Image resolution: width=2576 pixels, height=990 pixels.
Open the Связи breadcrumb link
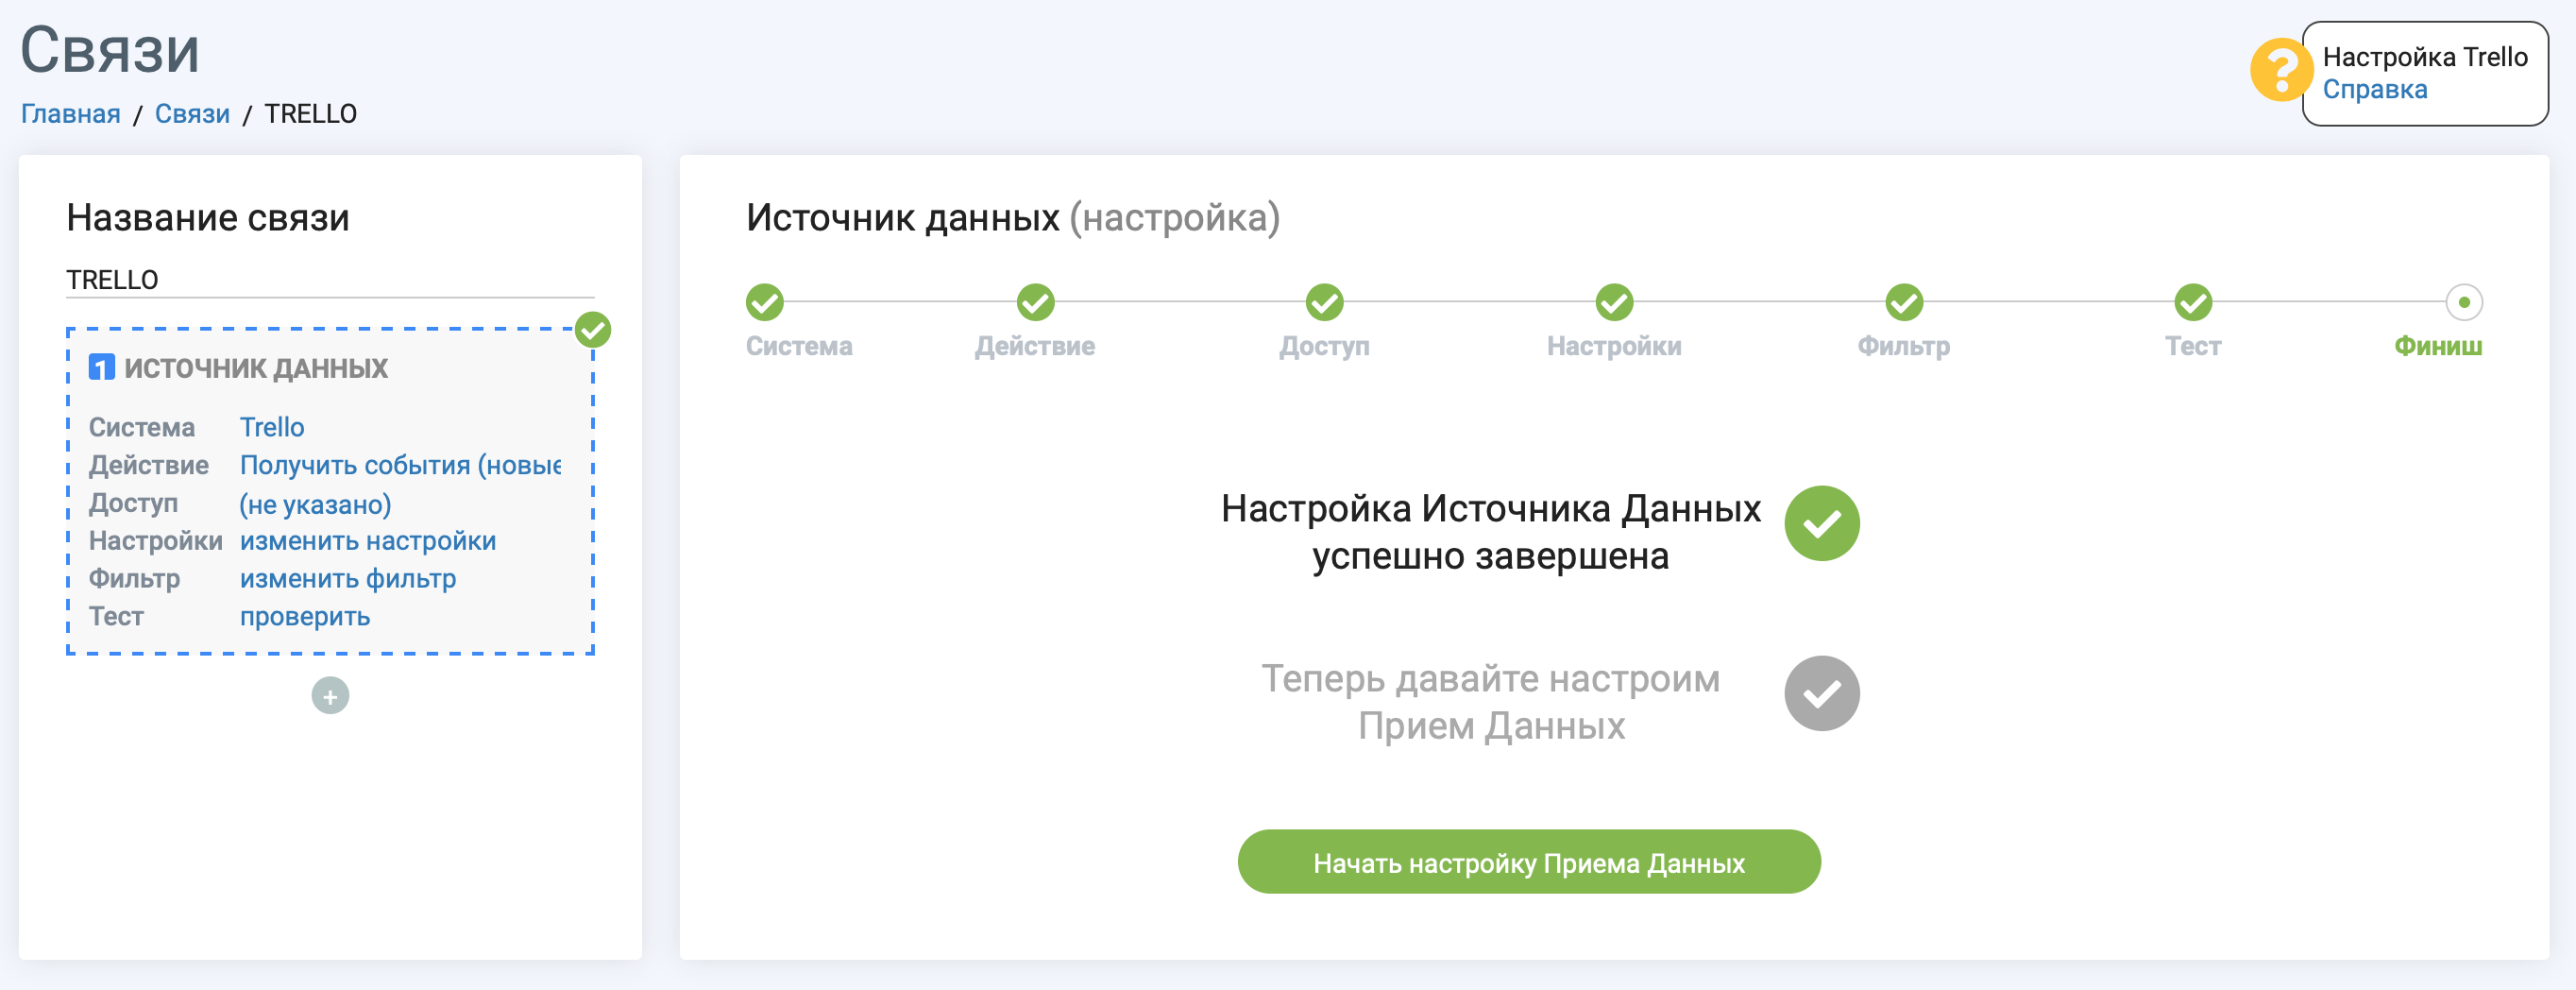click(192, 114)
